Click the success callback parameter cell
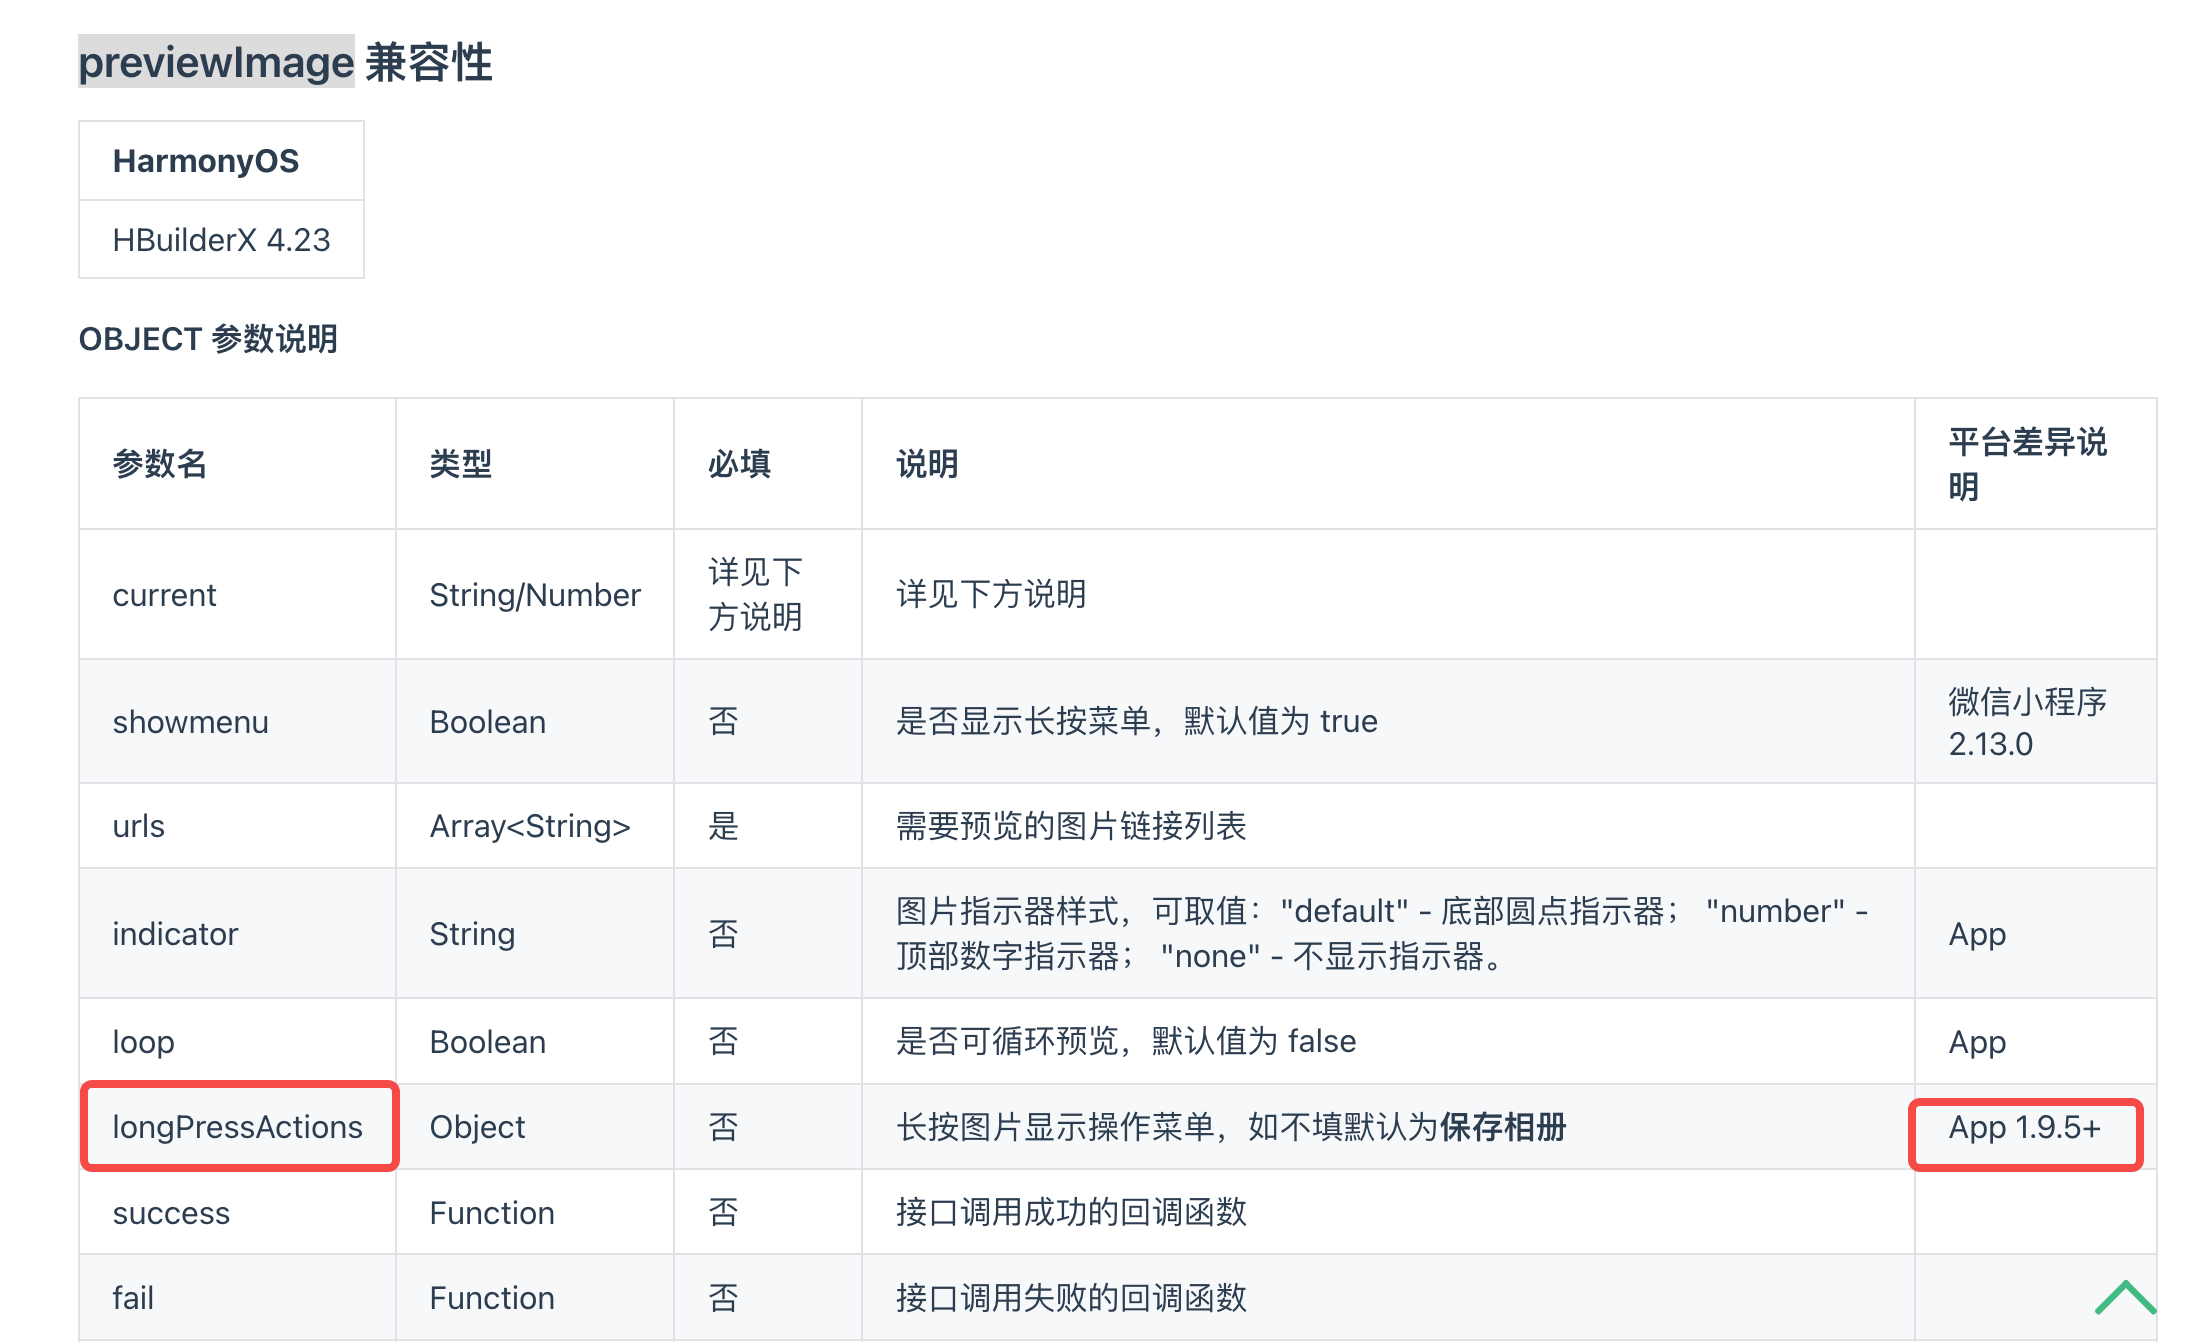 click(x=171, y=1213)
